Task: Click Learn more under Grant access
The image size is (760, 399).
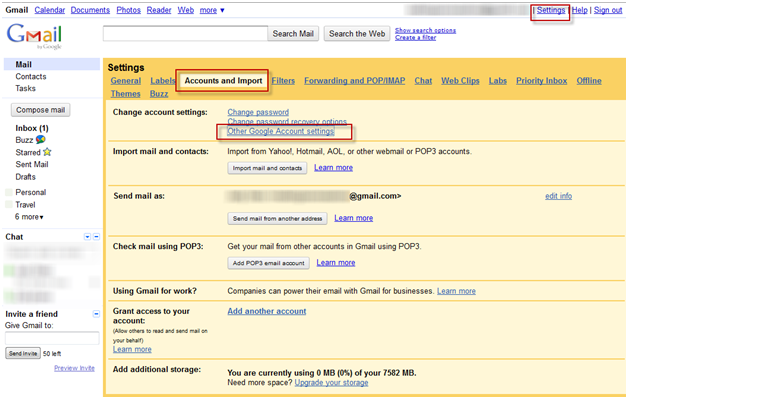Action: pos(132,349)
